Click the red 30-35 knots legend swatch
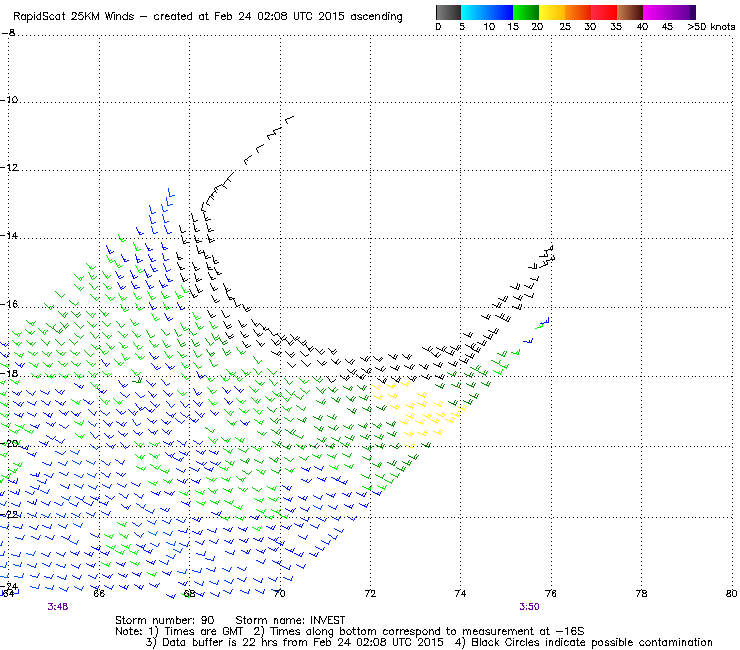740x650 pixels. 604,12
